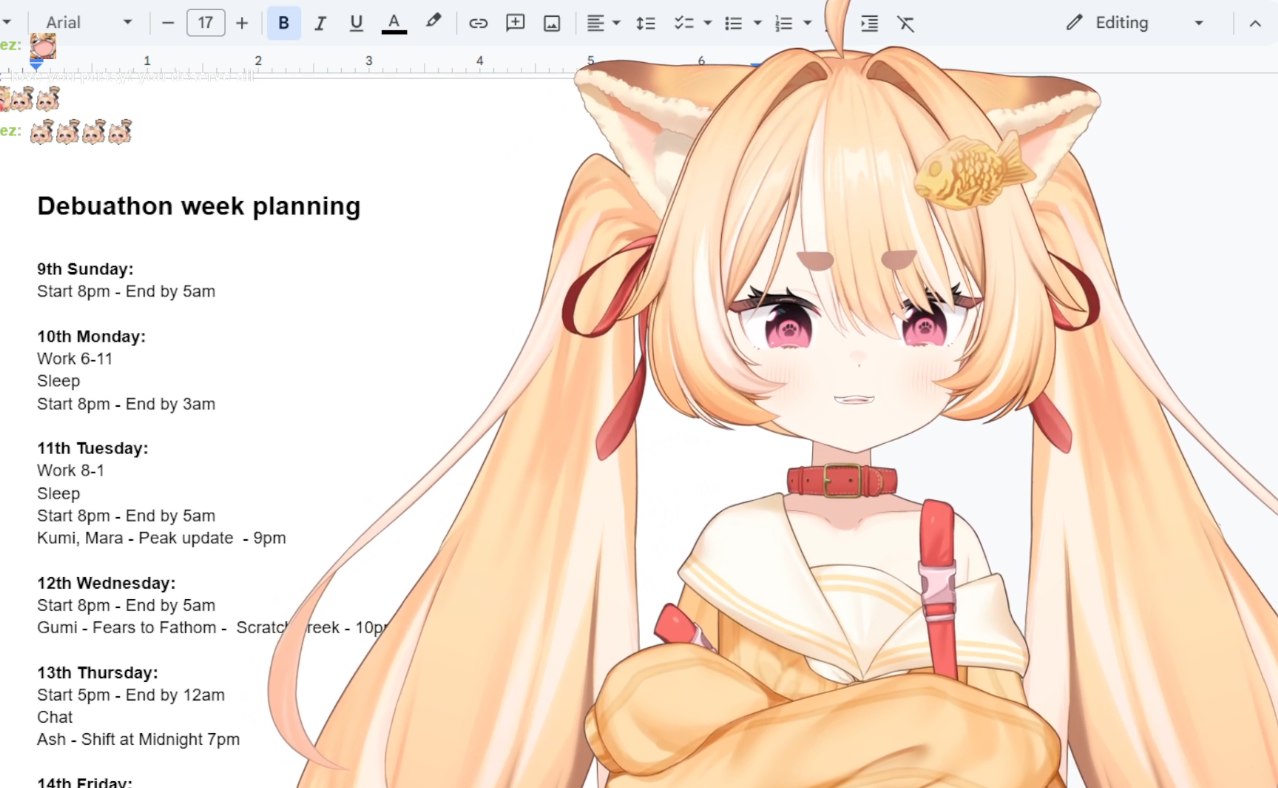Toggle underline formatting
Viewport: 1278px width, 788px height.
click(356, 23)
